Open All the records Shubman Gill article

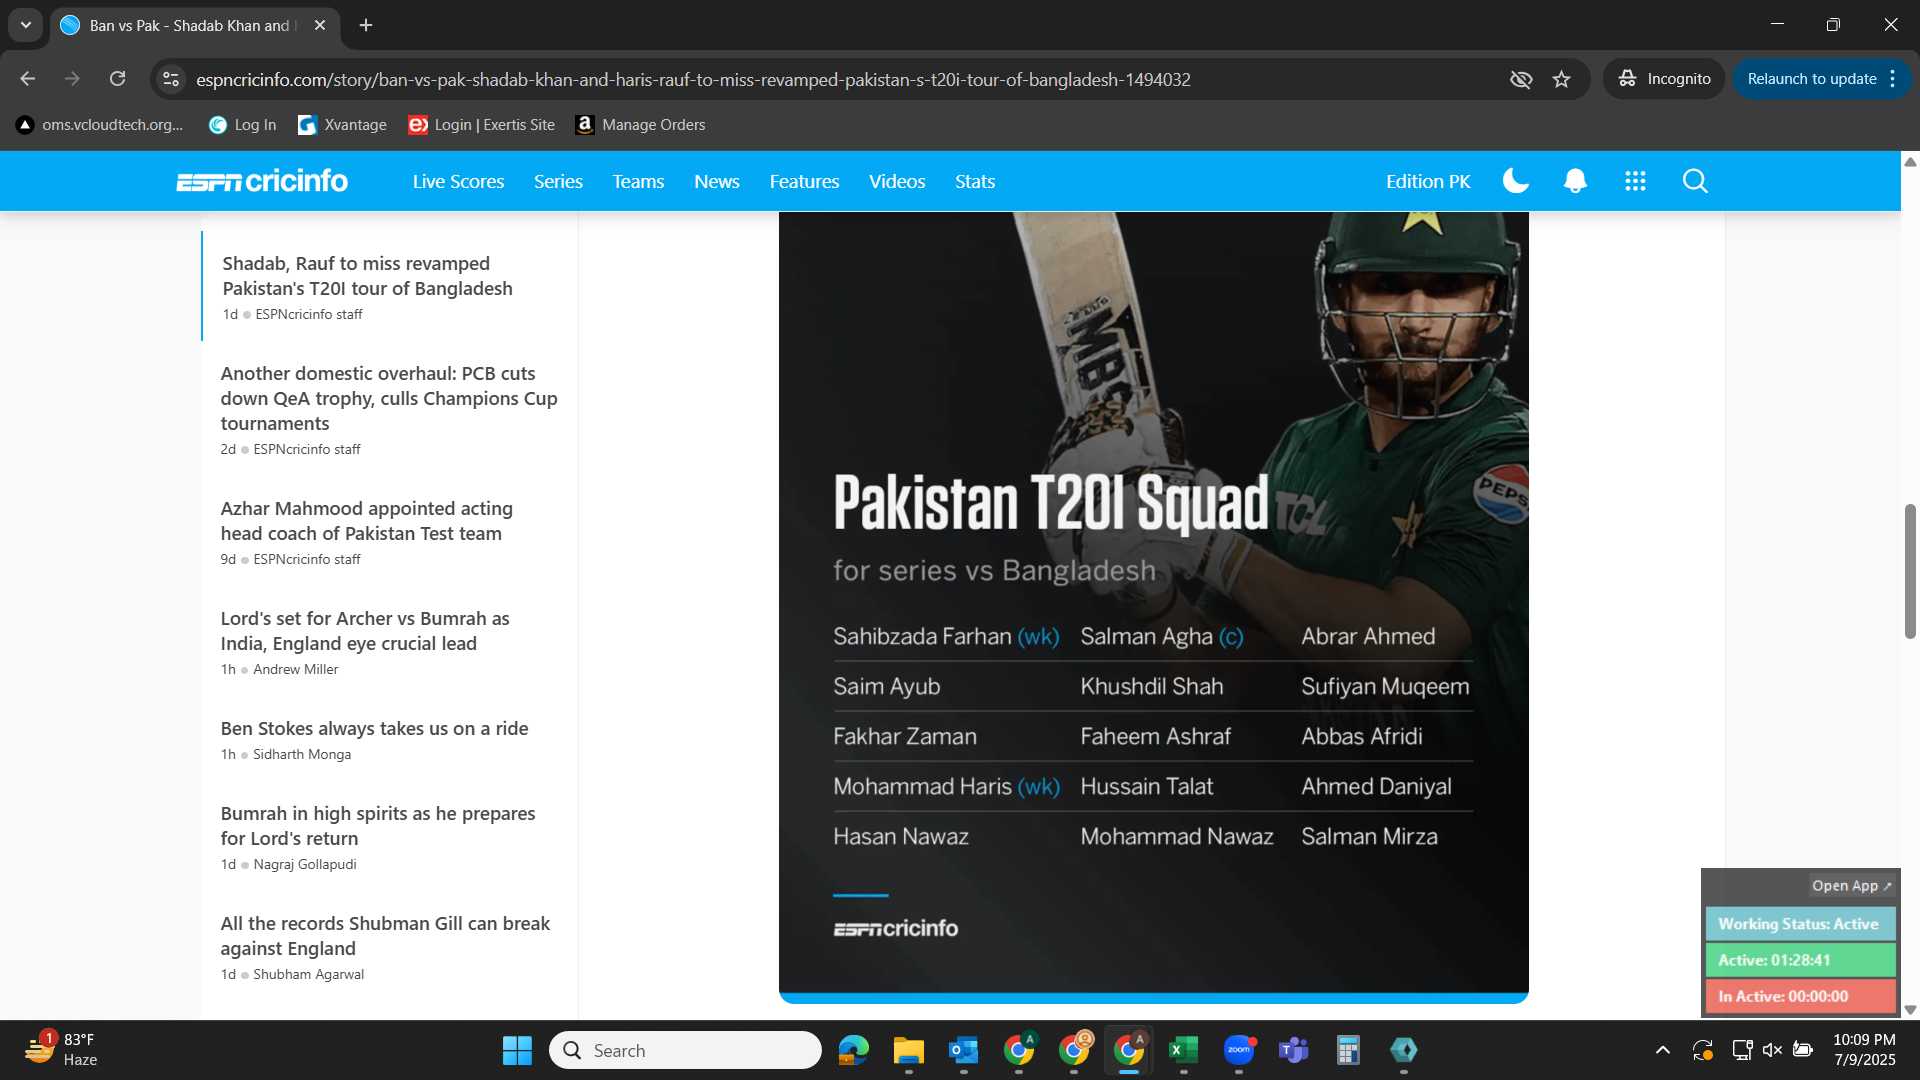385,936
